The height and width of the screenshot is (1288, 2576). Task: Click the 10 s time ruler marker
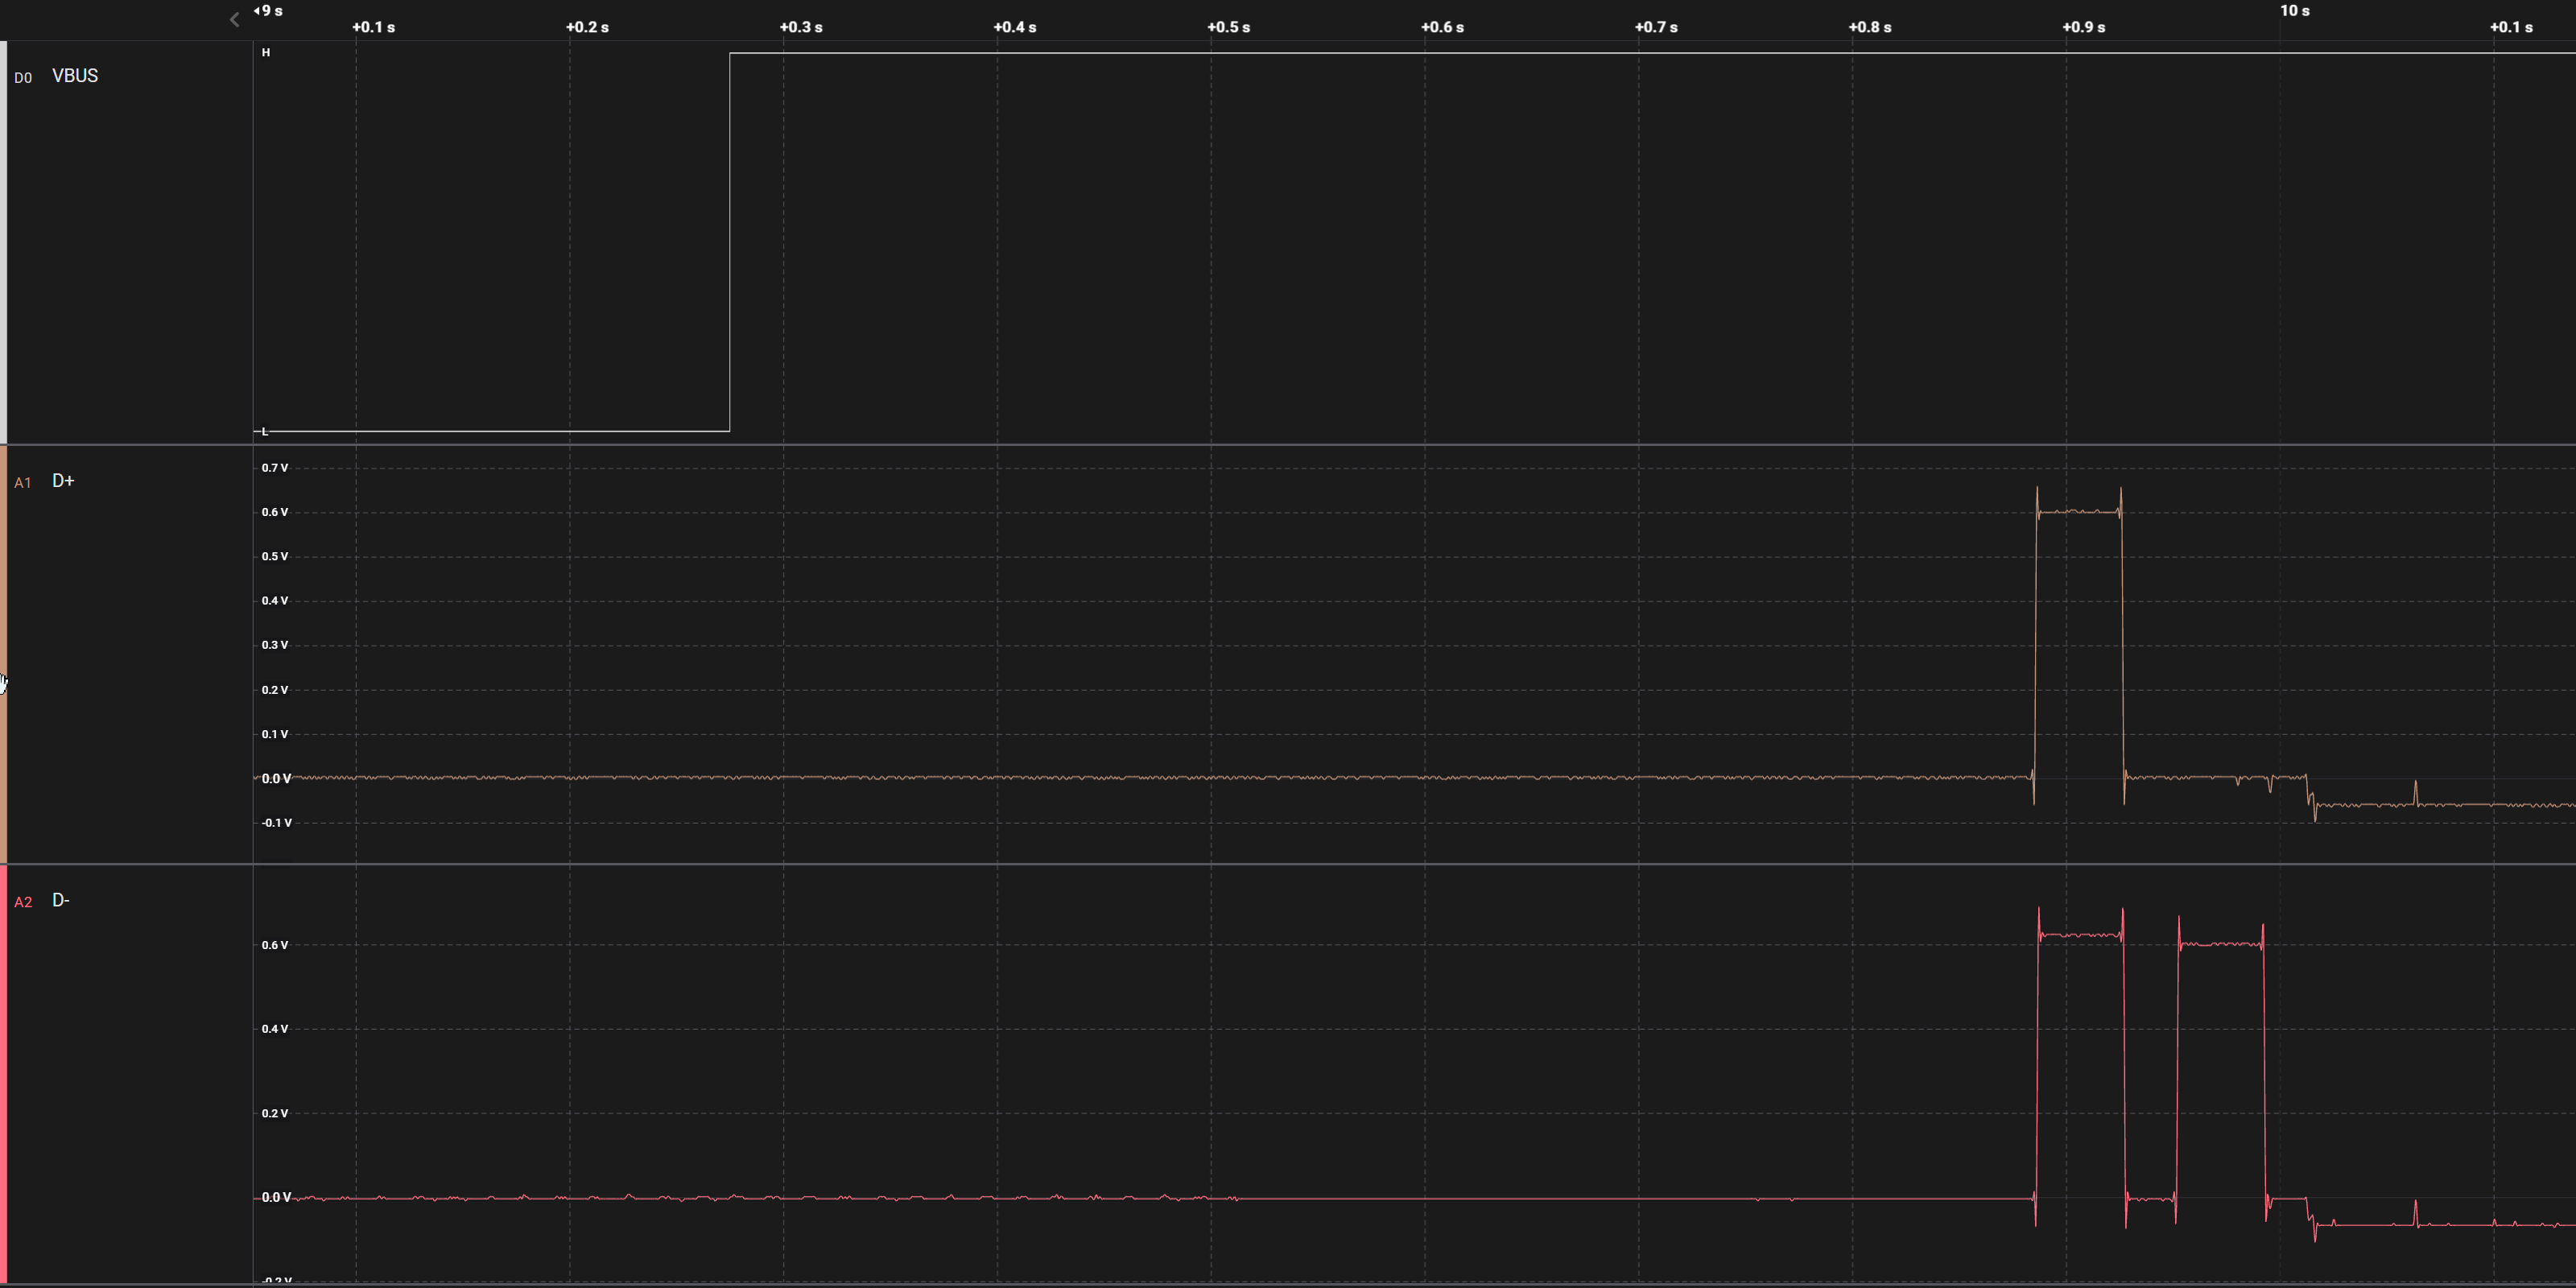pyautogui.click(x=2294, y=11)
